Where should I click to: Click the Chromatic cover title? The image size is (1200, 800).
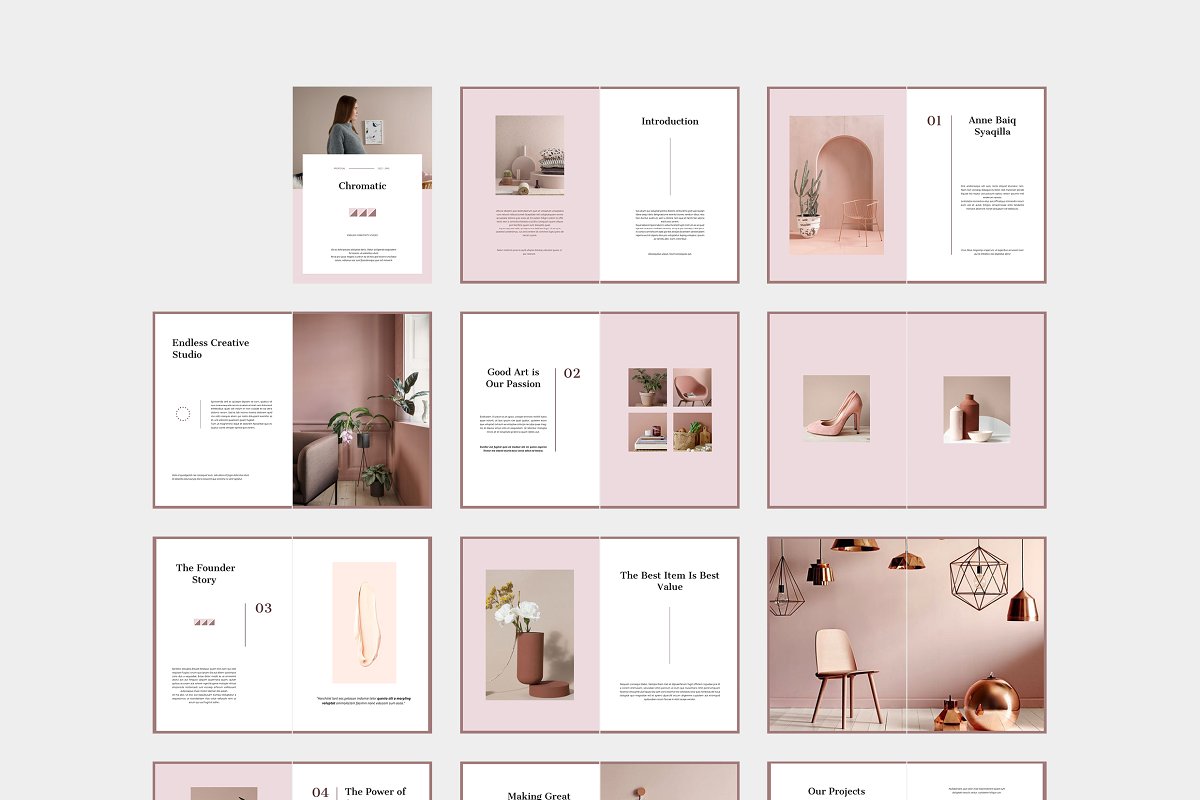362,186
